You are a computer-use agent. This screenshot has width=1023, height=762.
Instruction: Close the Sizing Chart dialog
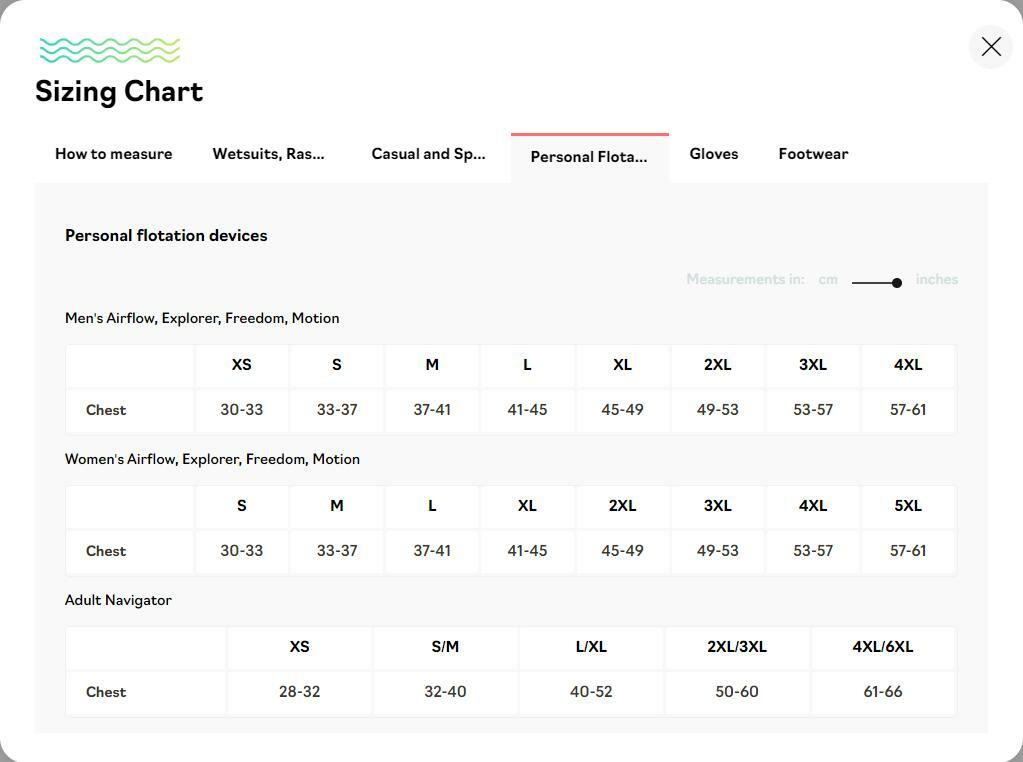coord(991,47)
